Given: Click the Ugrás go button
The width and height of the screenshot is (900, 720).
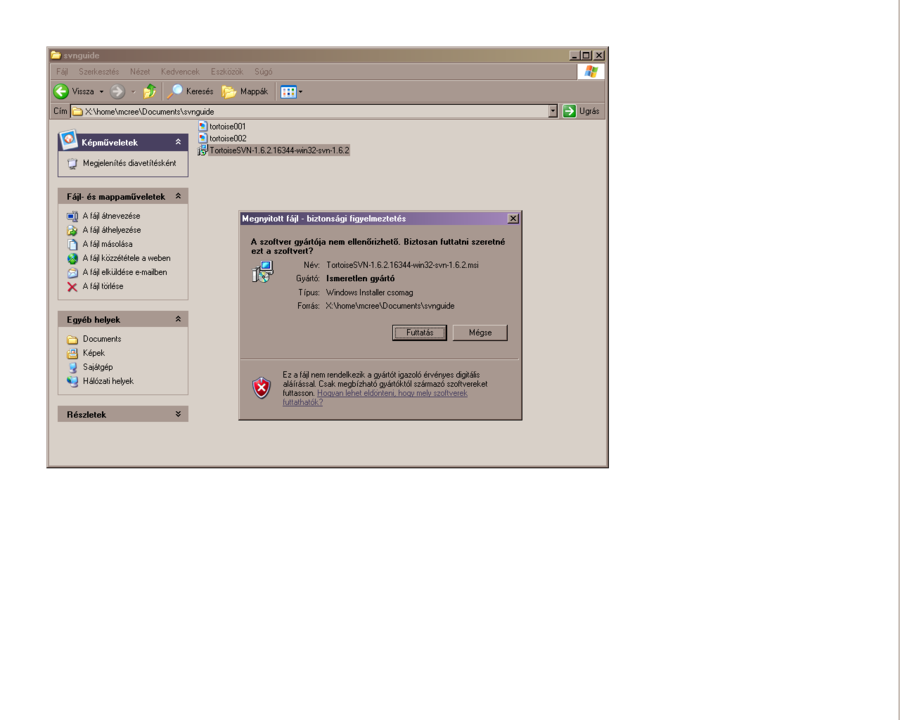Looking at the screenshot, I should tap(581, 111).
